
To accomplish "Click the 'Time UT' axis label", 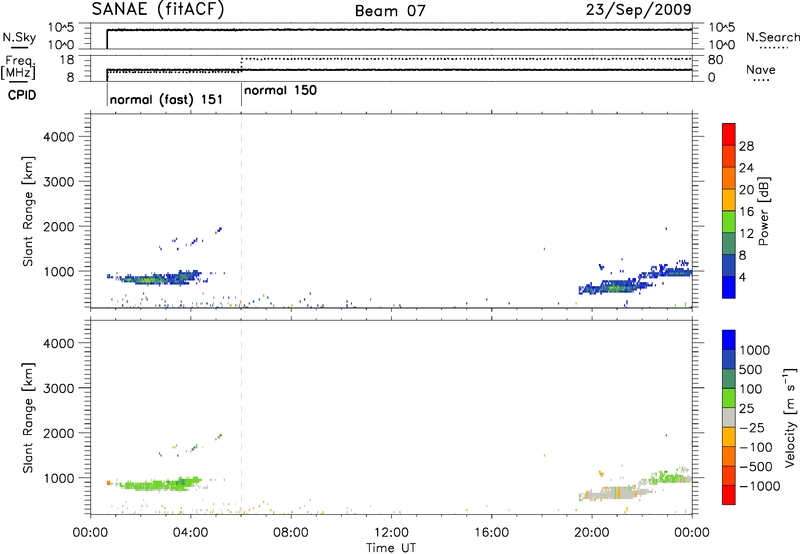I will coord(391,548).
